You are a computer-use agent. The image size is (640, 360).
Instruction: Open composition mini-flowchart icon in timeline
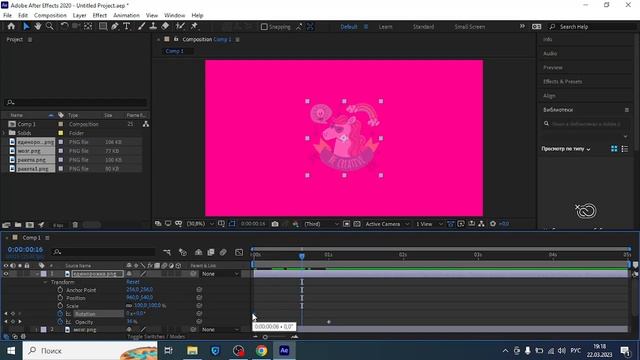[x=167, y=253]
